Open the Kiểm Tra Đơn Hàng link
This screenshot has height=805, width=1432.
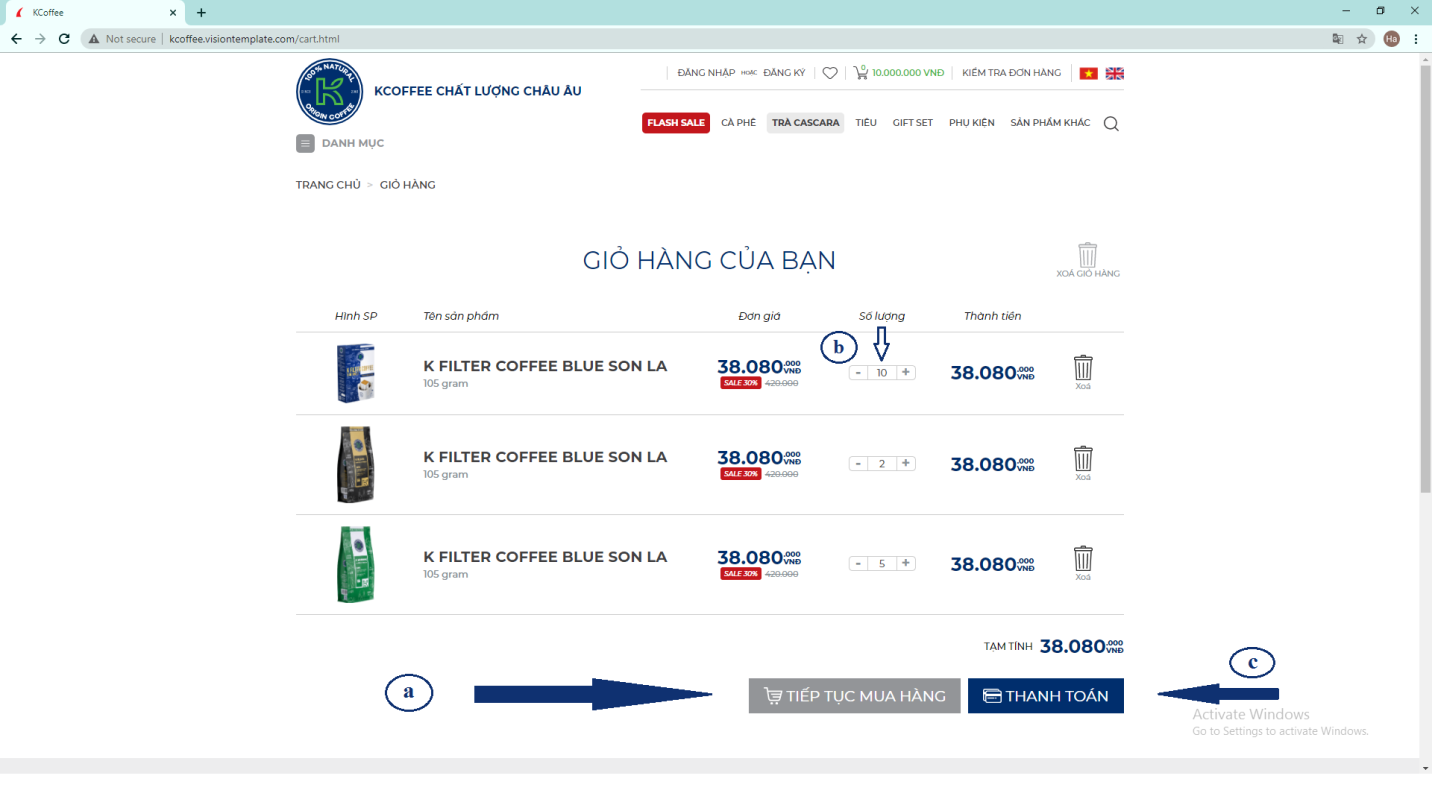coord(1011,73)
